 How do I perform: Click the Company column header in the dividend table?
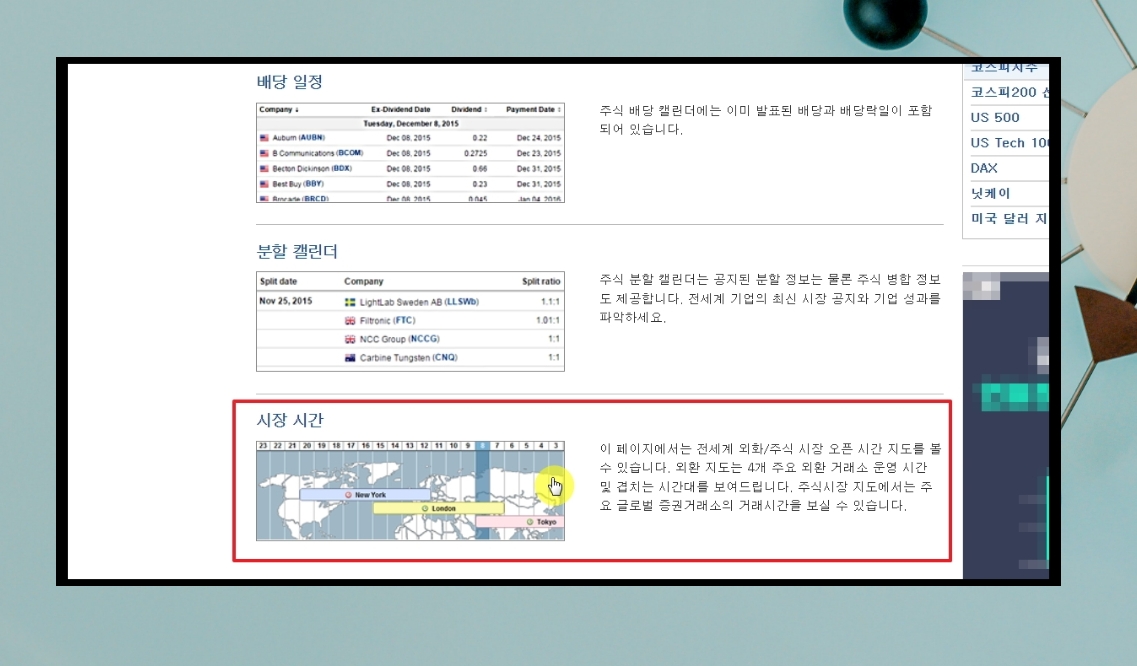[x=279, y=110]
